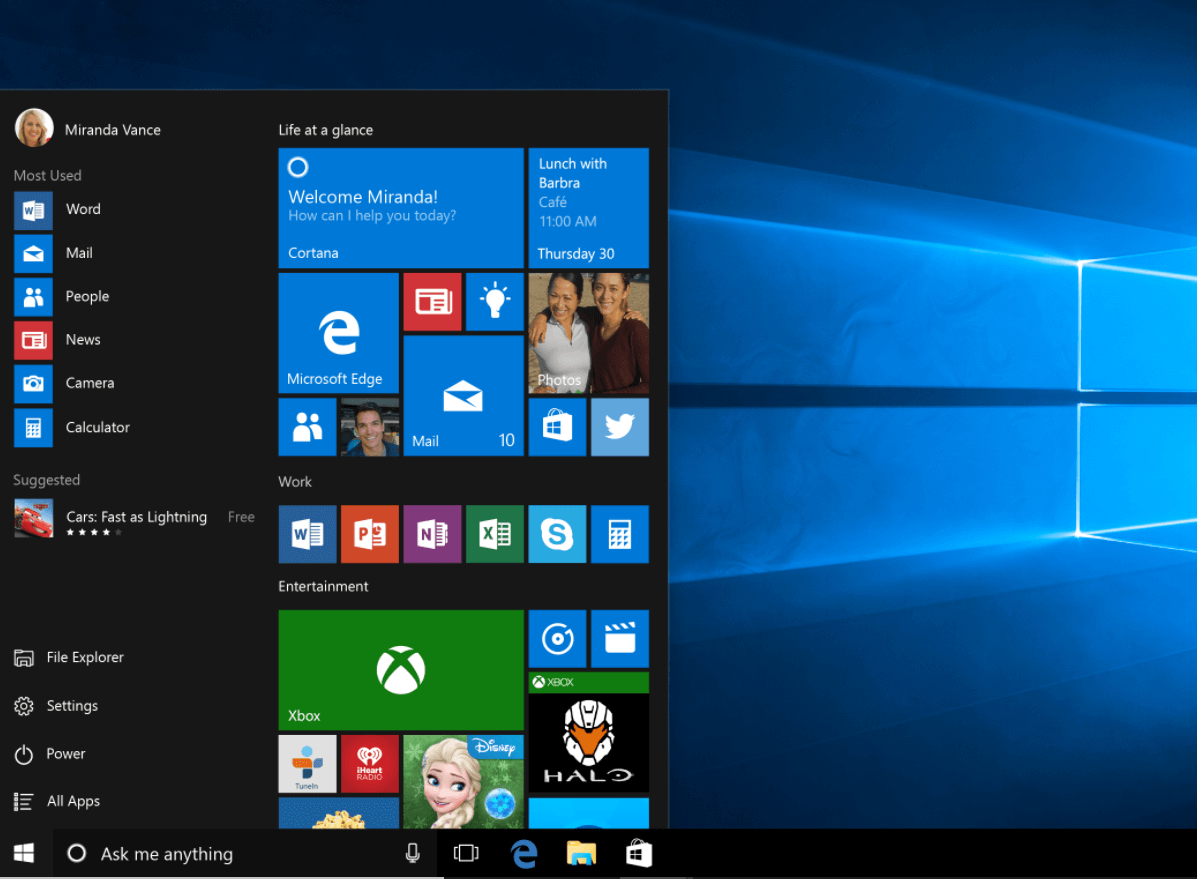The image size is (1197, 879).
Task: Open the Microsoft Edge tile
Action: point(338,332)
